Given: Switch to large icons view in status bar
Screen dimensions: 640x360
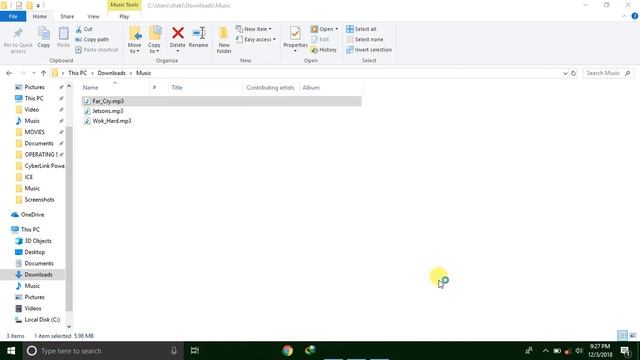Looking at the screenshot, I should [633, 336].
